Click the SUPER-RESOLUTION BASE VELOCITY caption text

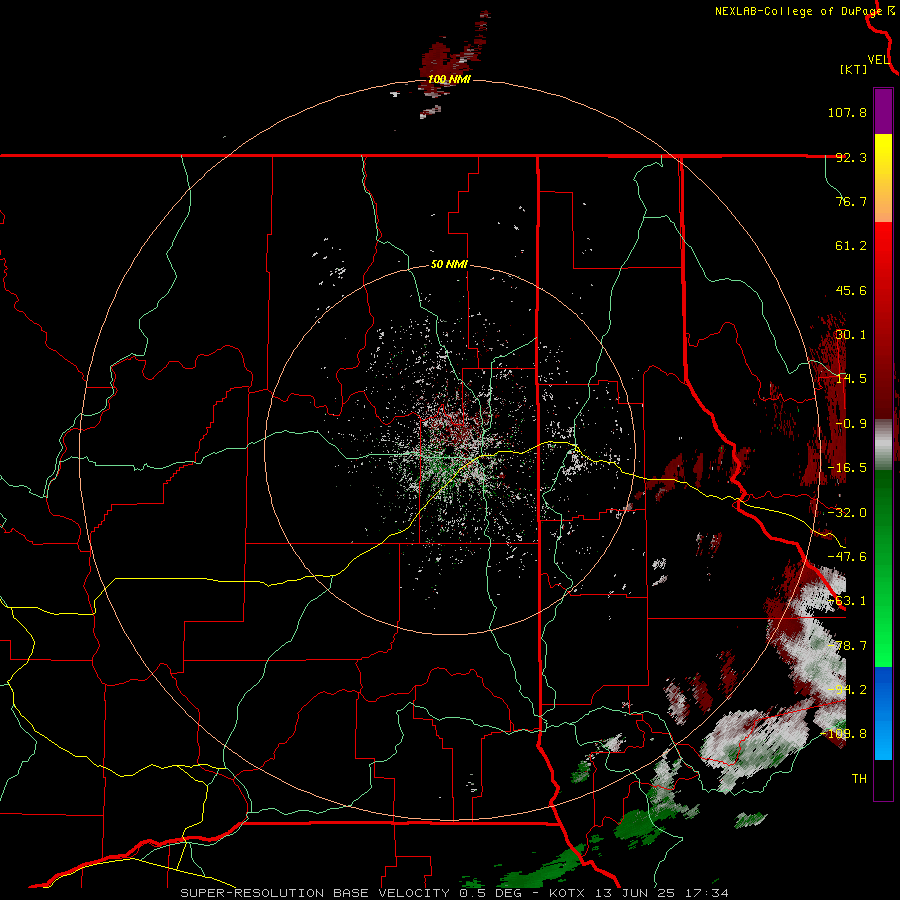coord(315,893)
